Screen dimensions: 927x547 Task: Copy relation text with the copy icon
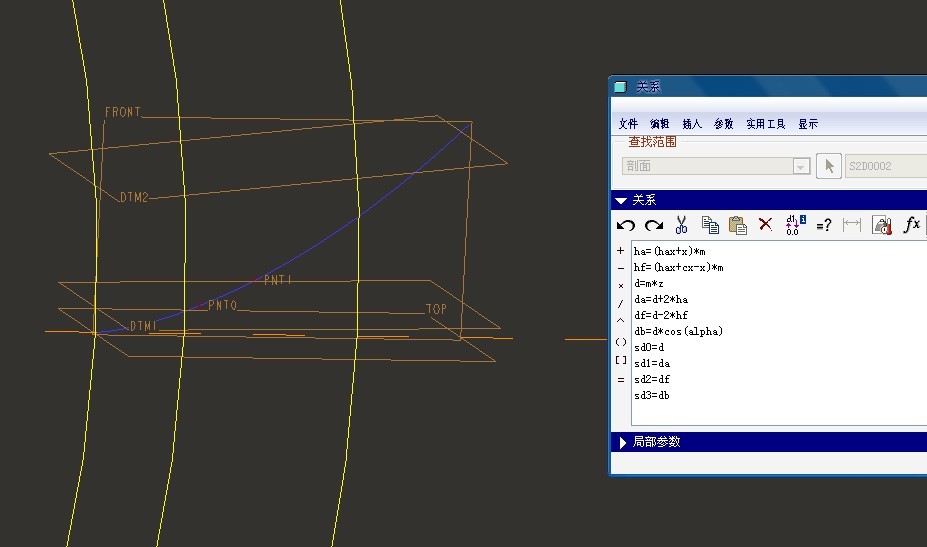(x=710, y=225)
